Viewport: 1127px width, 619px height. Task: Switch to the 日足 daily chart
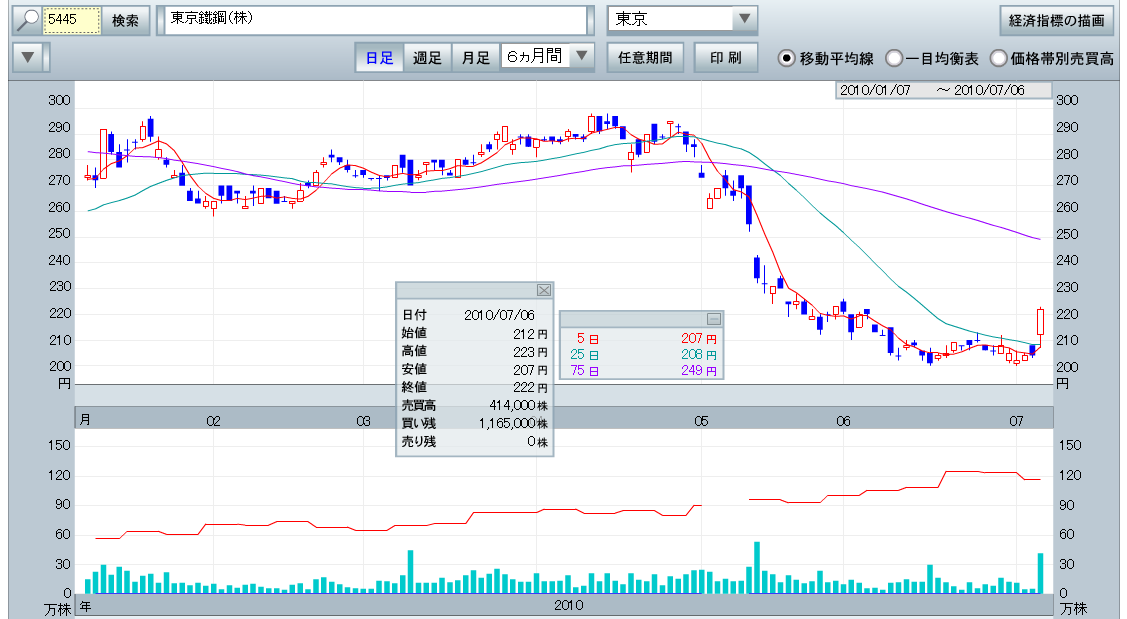[x=379, y=58]
